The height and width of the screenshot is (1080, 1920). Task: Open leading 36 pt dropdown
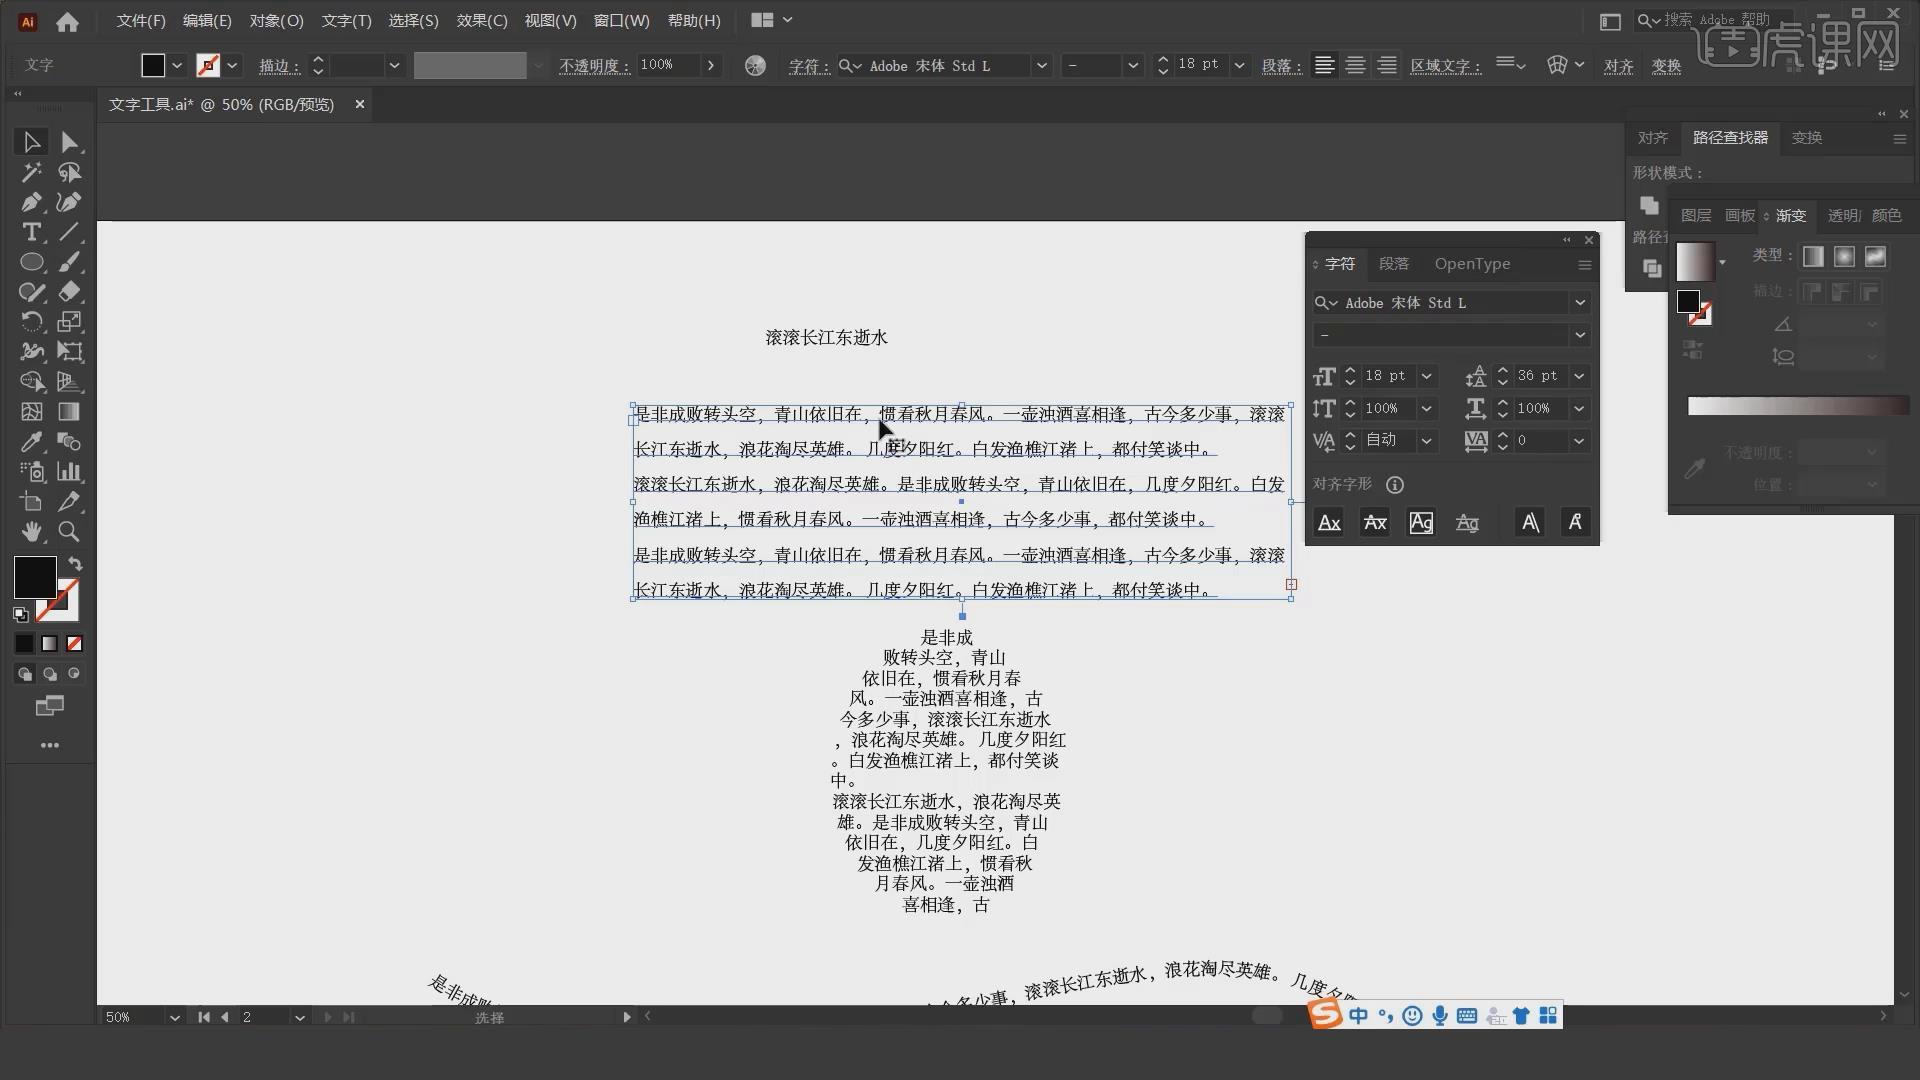tap(1579, 376)
